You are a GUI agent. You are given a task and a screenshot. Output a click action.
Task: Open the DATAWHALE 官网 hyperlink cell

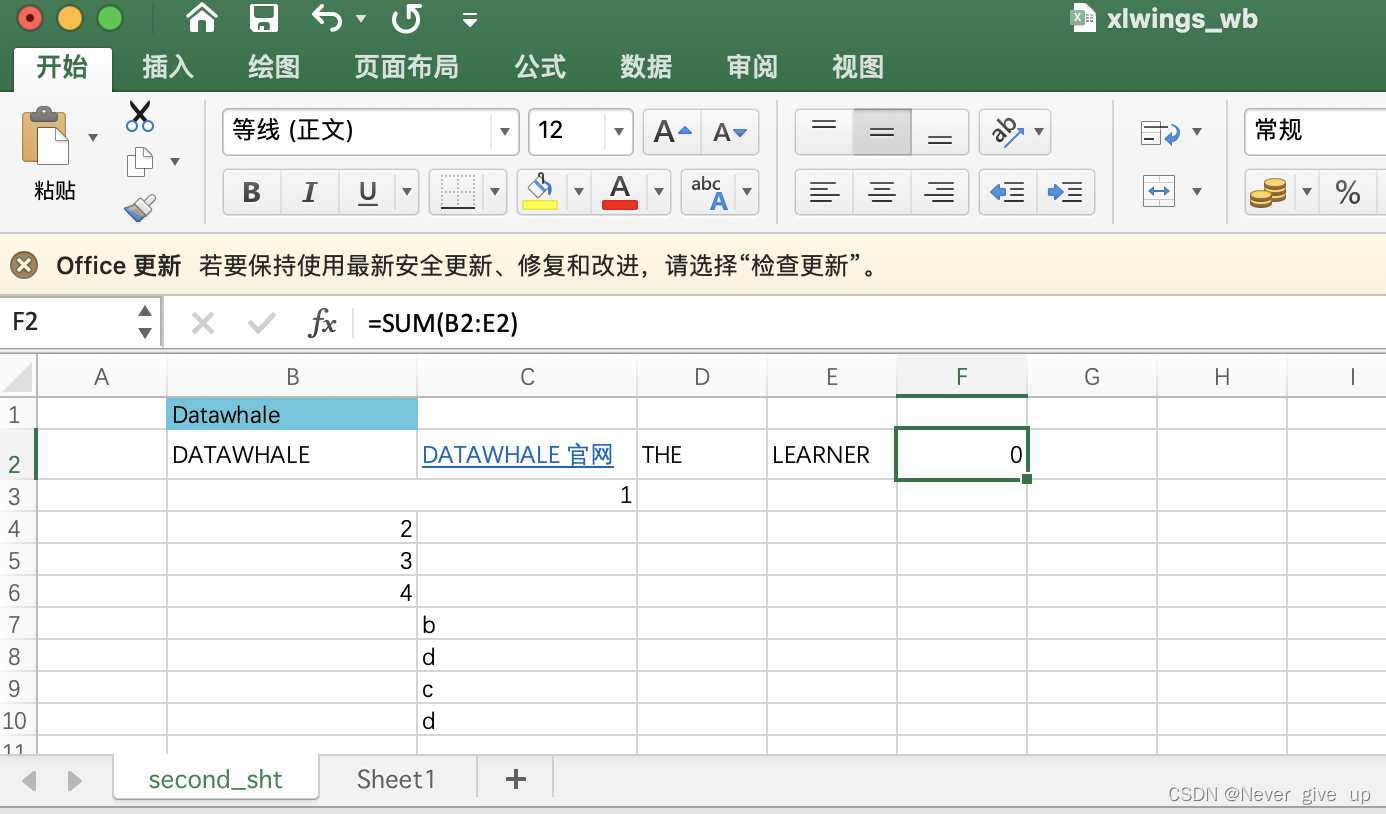[x=517, y=455]
